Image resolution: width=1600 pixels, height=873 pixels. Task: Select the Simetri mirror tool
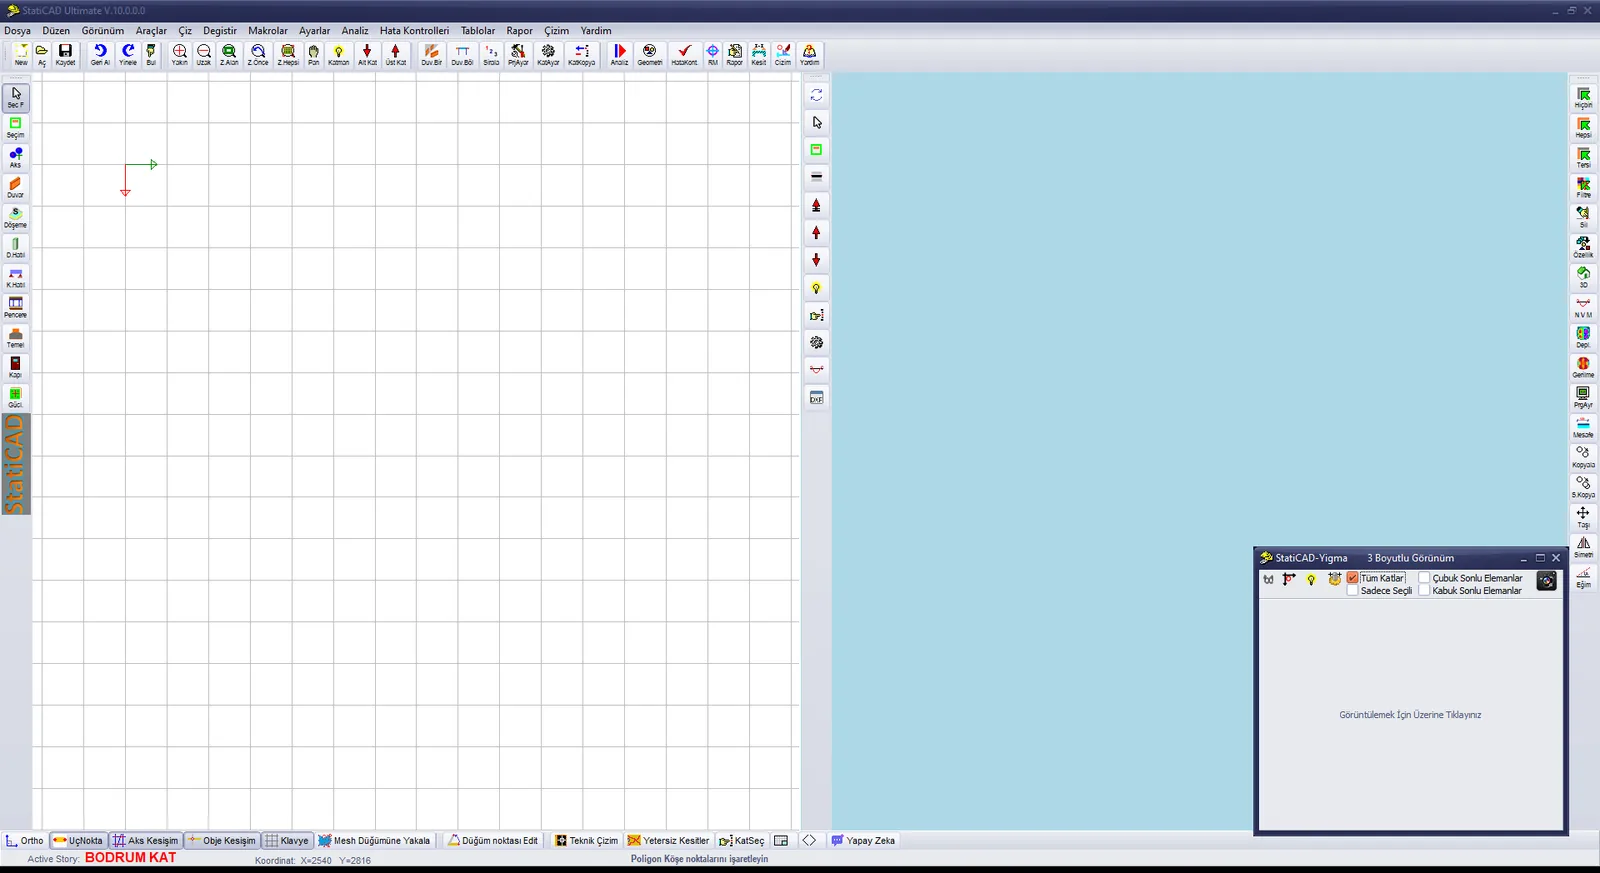coord(1583,547)
